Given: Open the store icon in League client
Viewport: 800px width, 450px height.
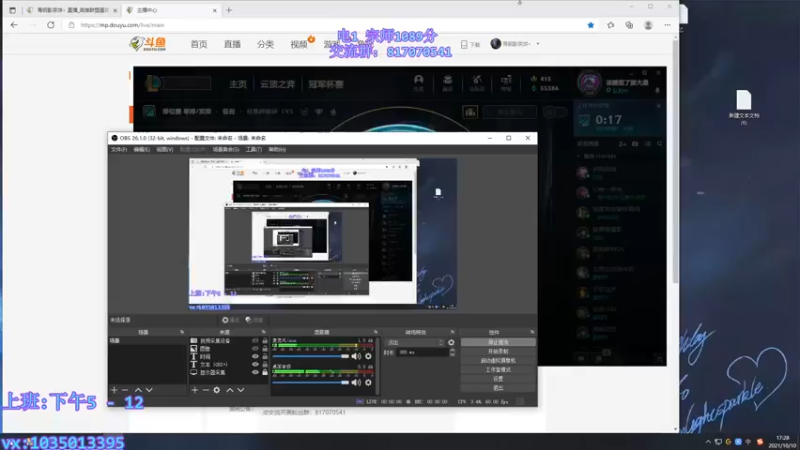Looking at the screenshot, I should click(x=506, y=83).
